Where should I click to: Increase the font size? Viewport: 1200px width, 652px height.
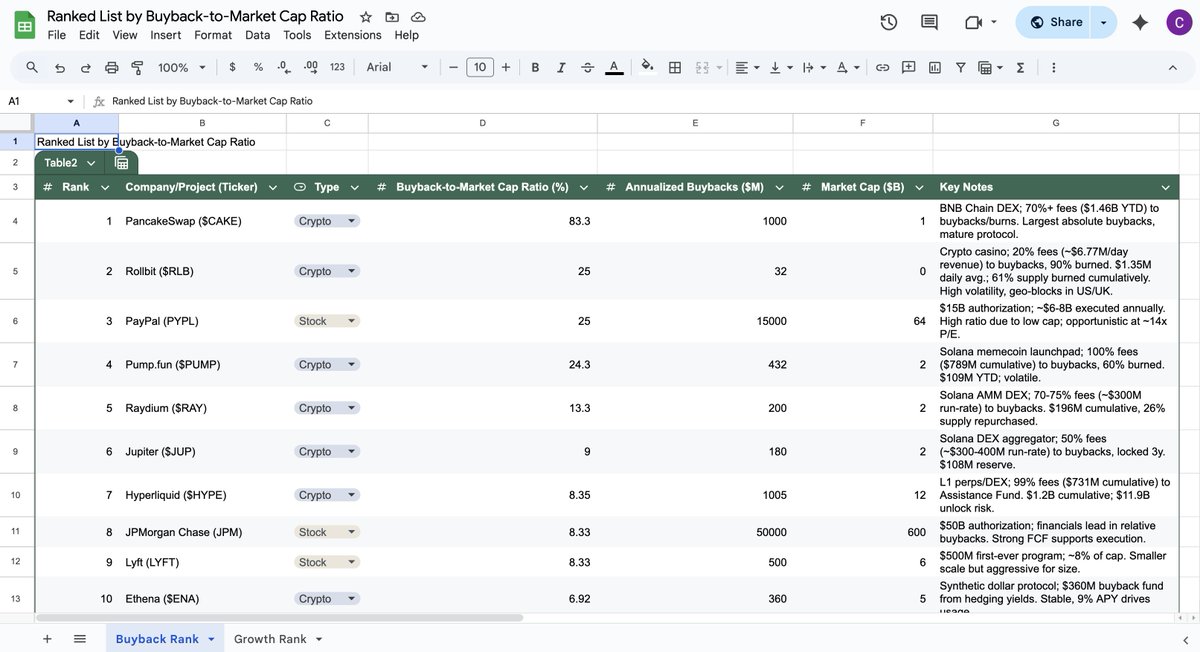tap(506, 67)
